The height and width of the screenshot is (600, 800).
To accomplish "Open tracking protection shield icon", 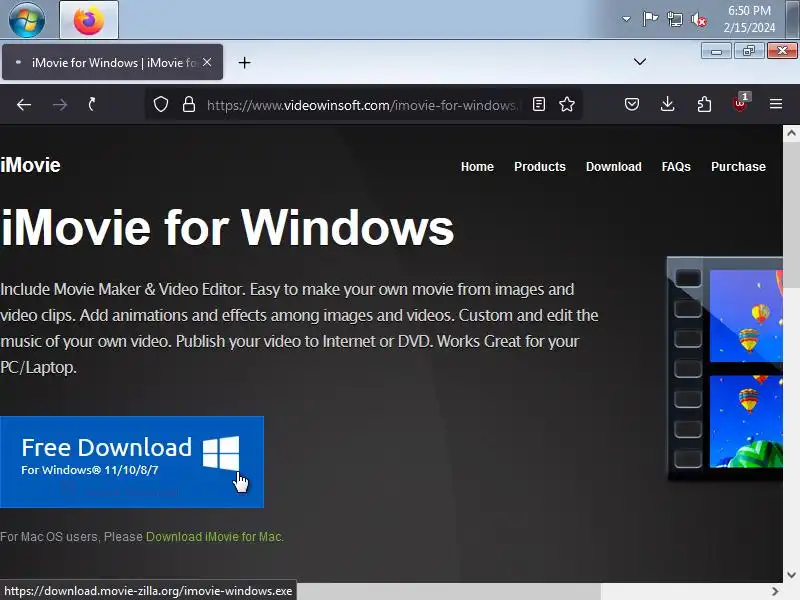I will pos(161,105).
